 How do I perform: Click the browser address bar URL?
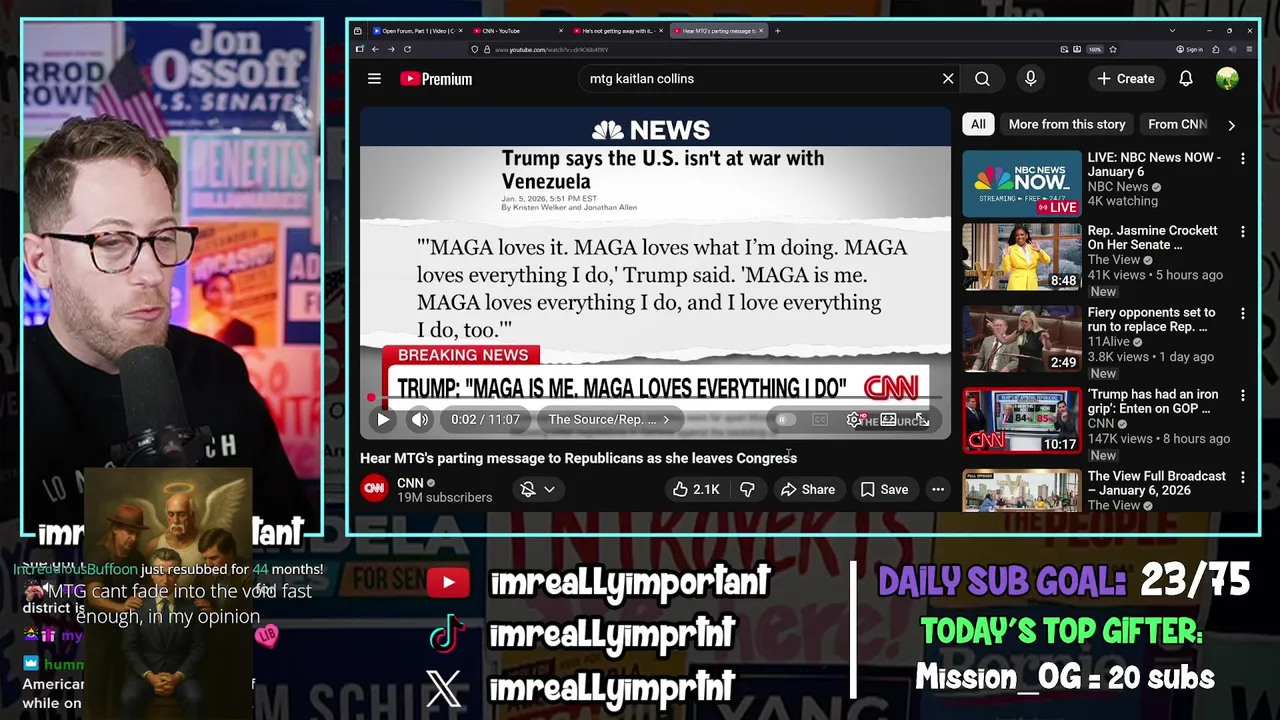[x=551, y=49]
